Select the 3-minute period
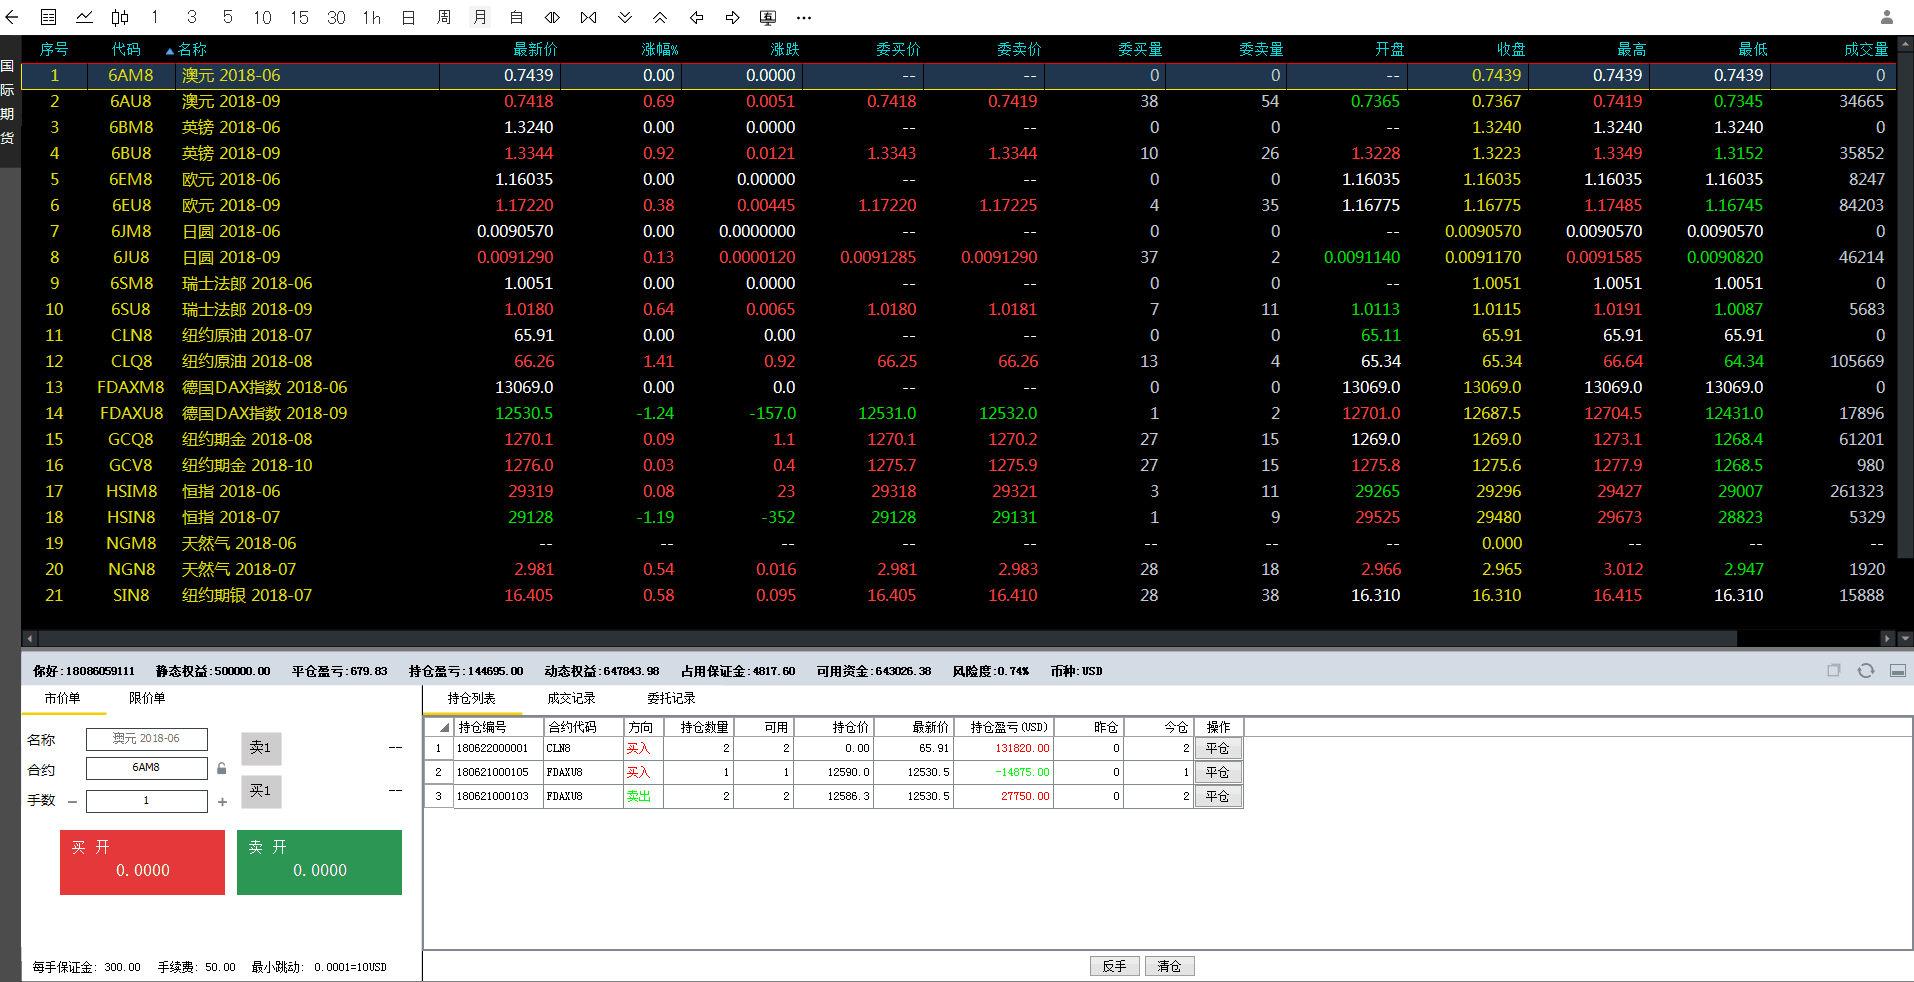The height and width of the screenshot is (982, 1914). point(191,17)
